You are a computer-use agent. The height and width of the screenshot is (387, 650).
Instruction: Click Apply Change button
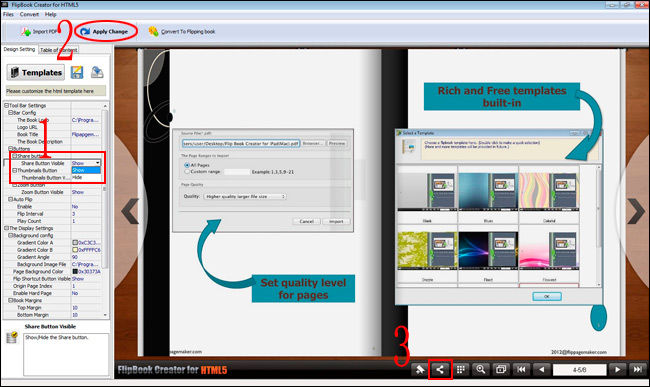pos(104,31)
